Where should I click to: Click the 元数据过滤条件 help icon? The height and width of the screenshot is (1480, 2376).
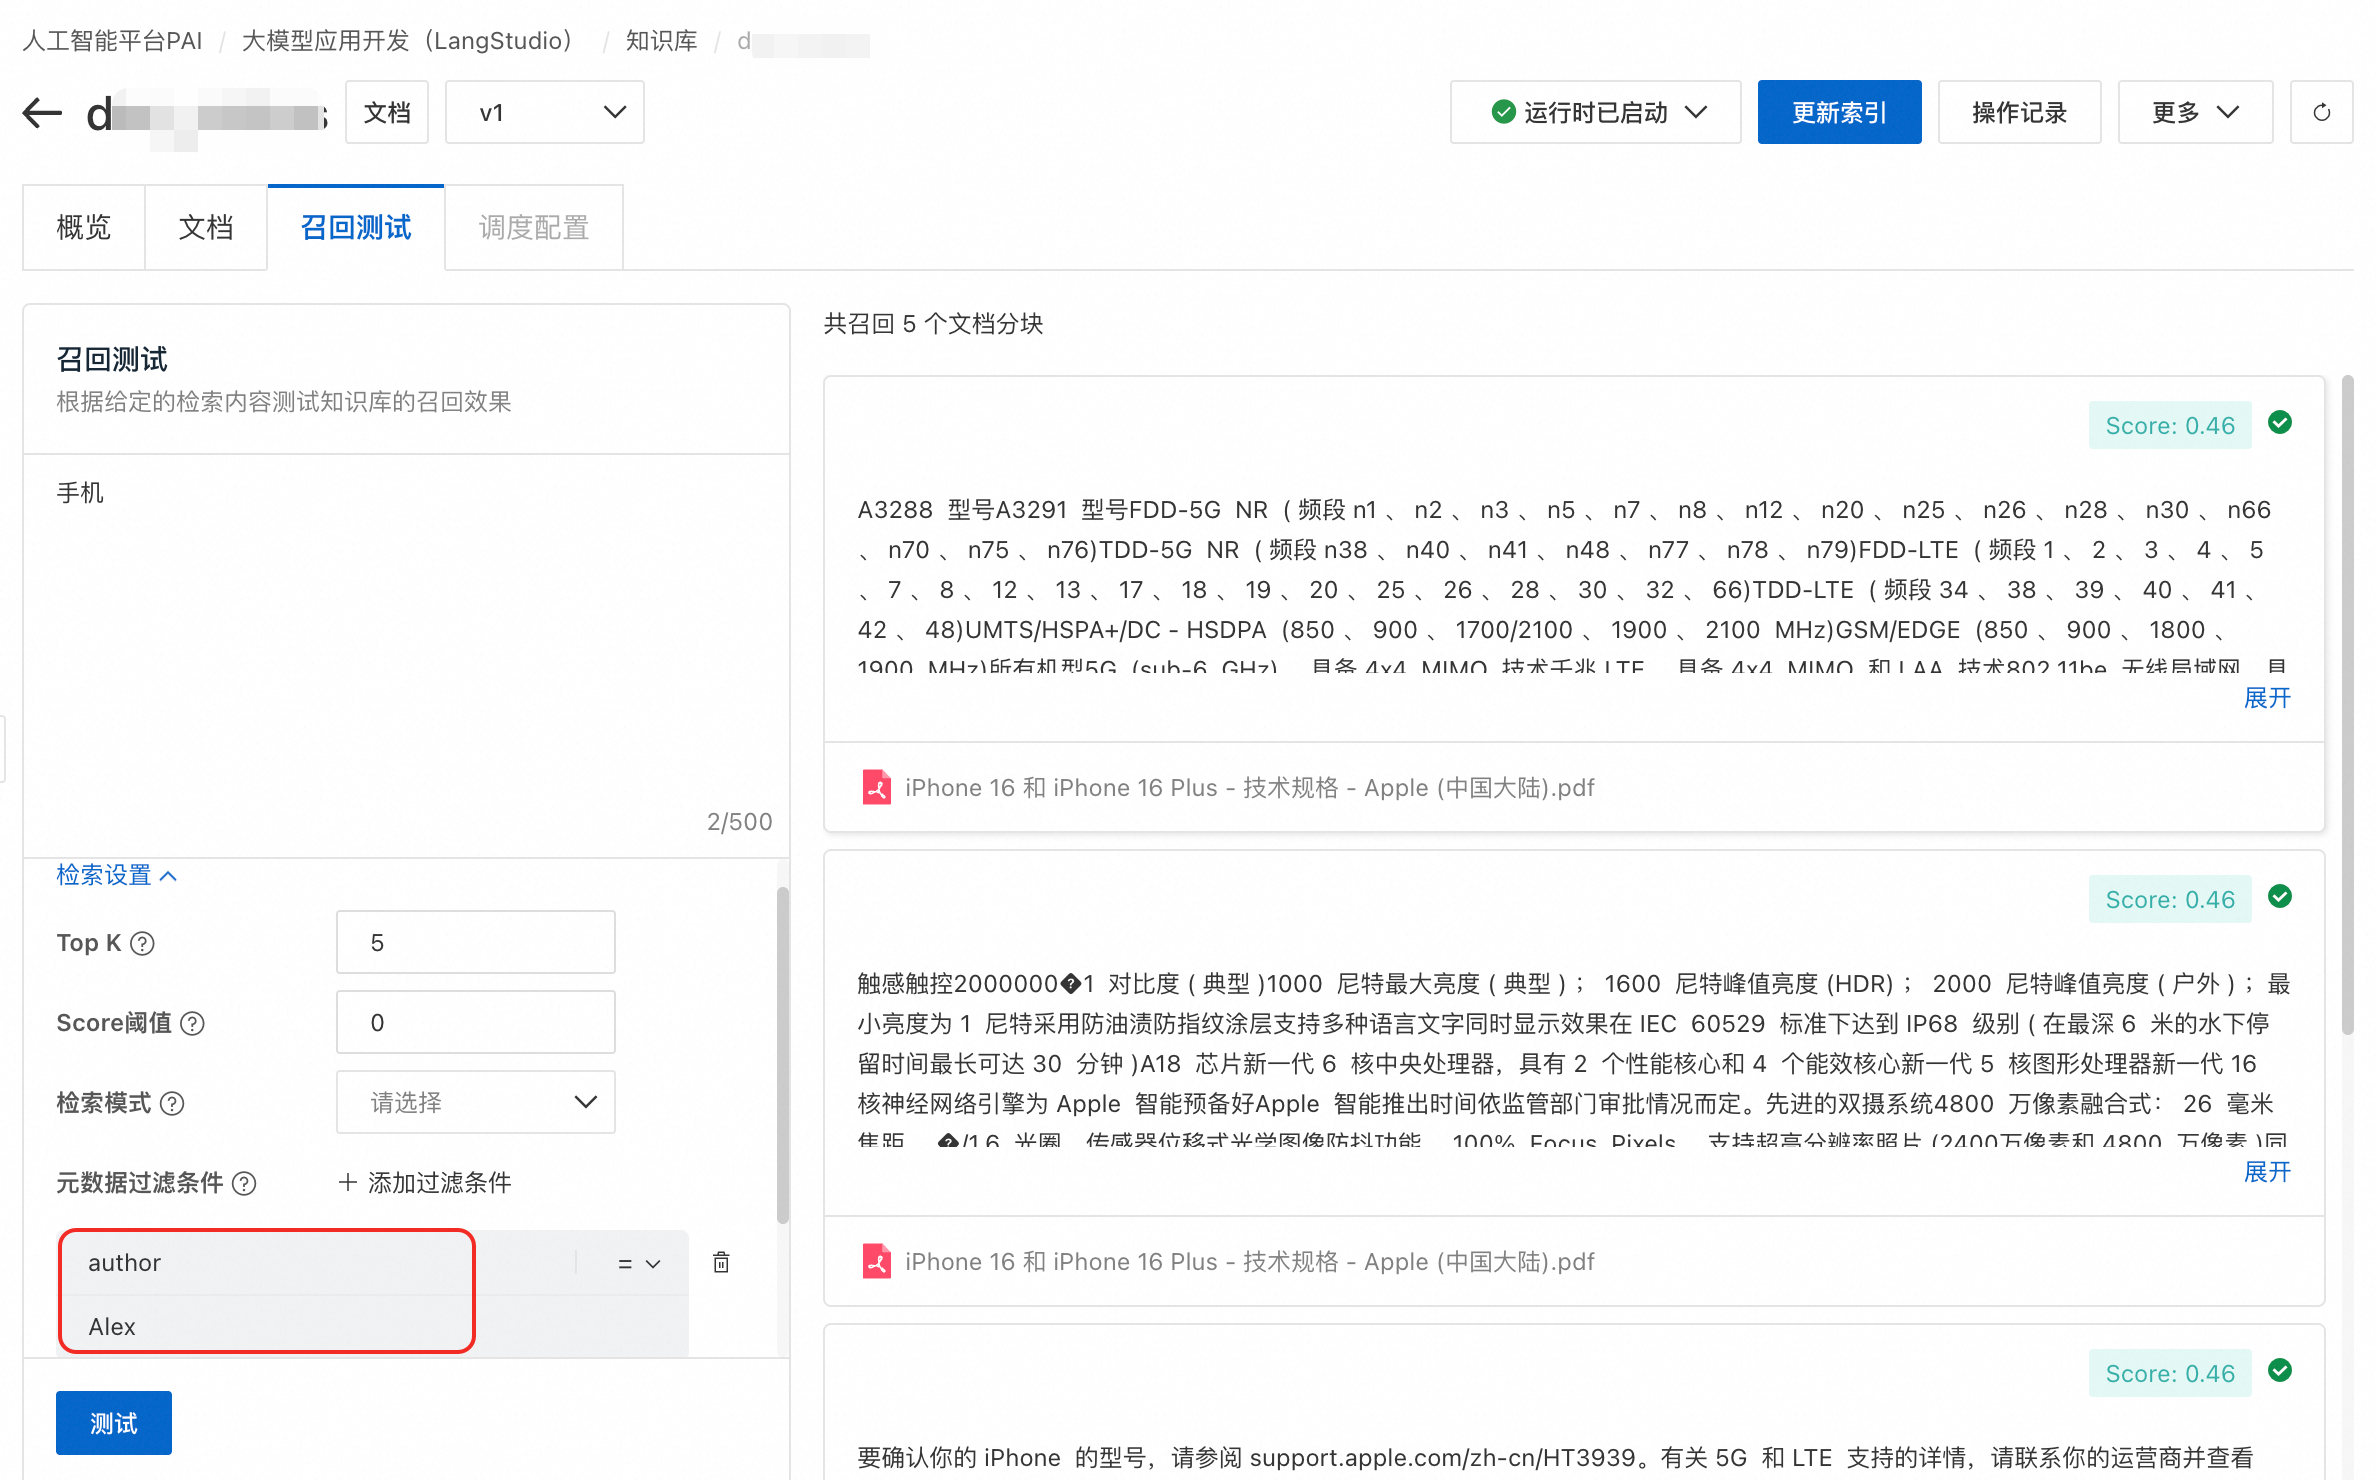coord(244,1183)
